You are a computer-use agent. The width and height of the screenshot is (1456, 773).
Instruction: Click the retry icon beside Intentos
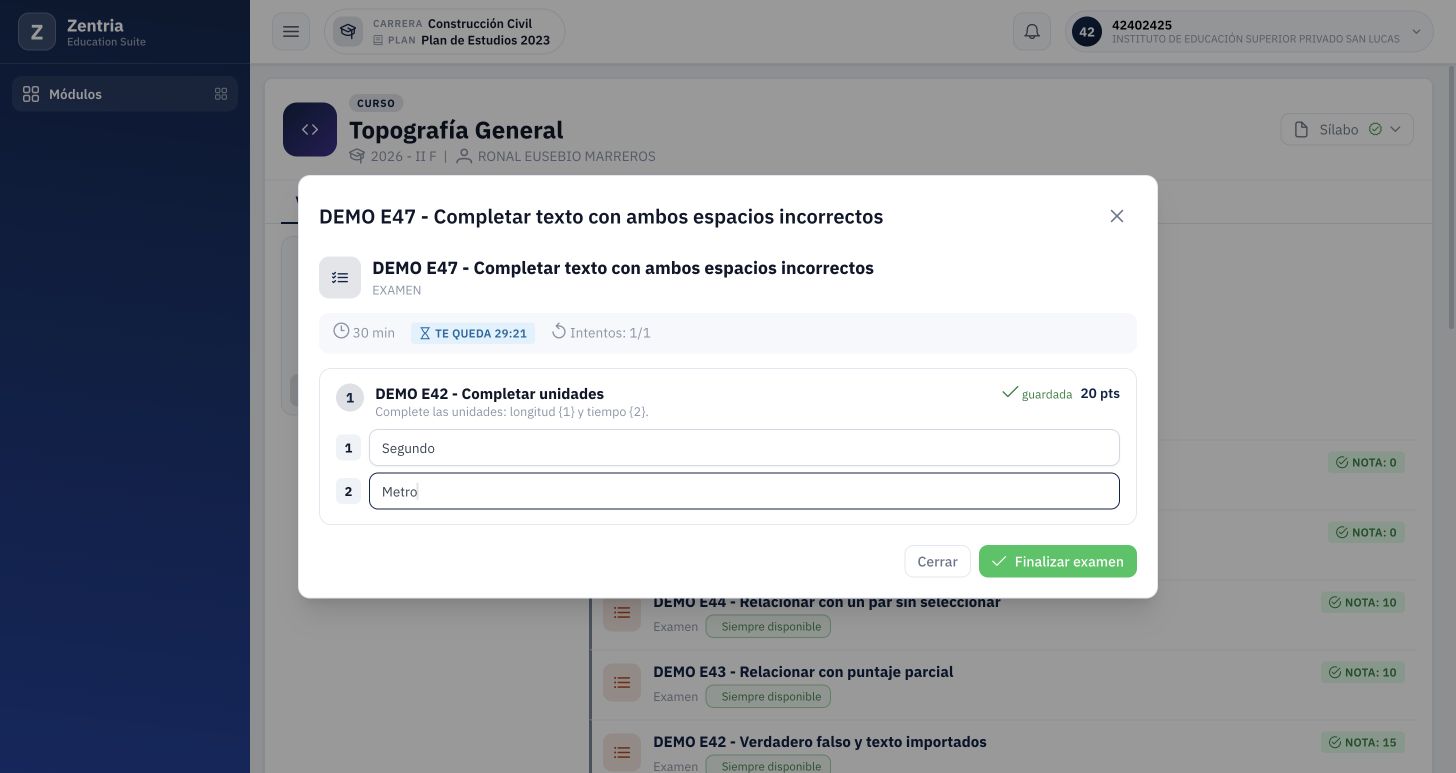[x=559, y=331]
